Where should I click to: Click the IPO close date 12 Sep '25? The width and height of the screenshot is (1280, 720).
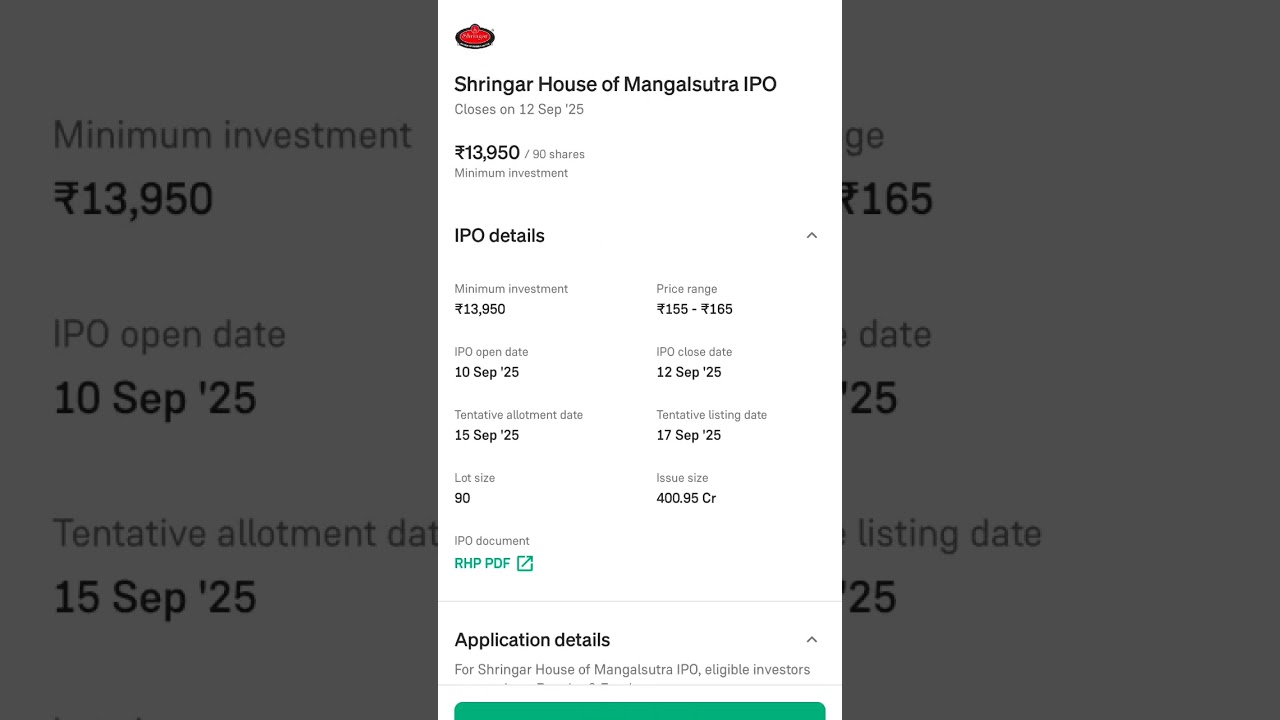(689, 372)
